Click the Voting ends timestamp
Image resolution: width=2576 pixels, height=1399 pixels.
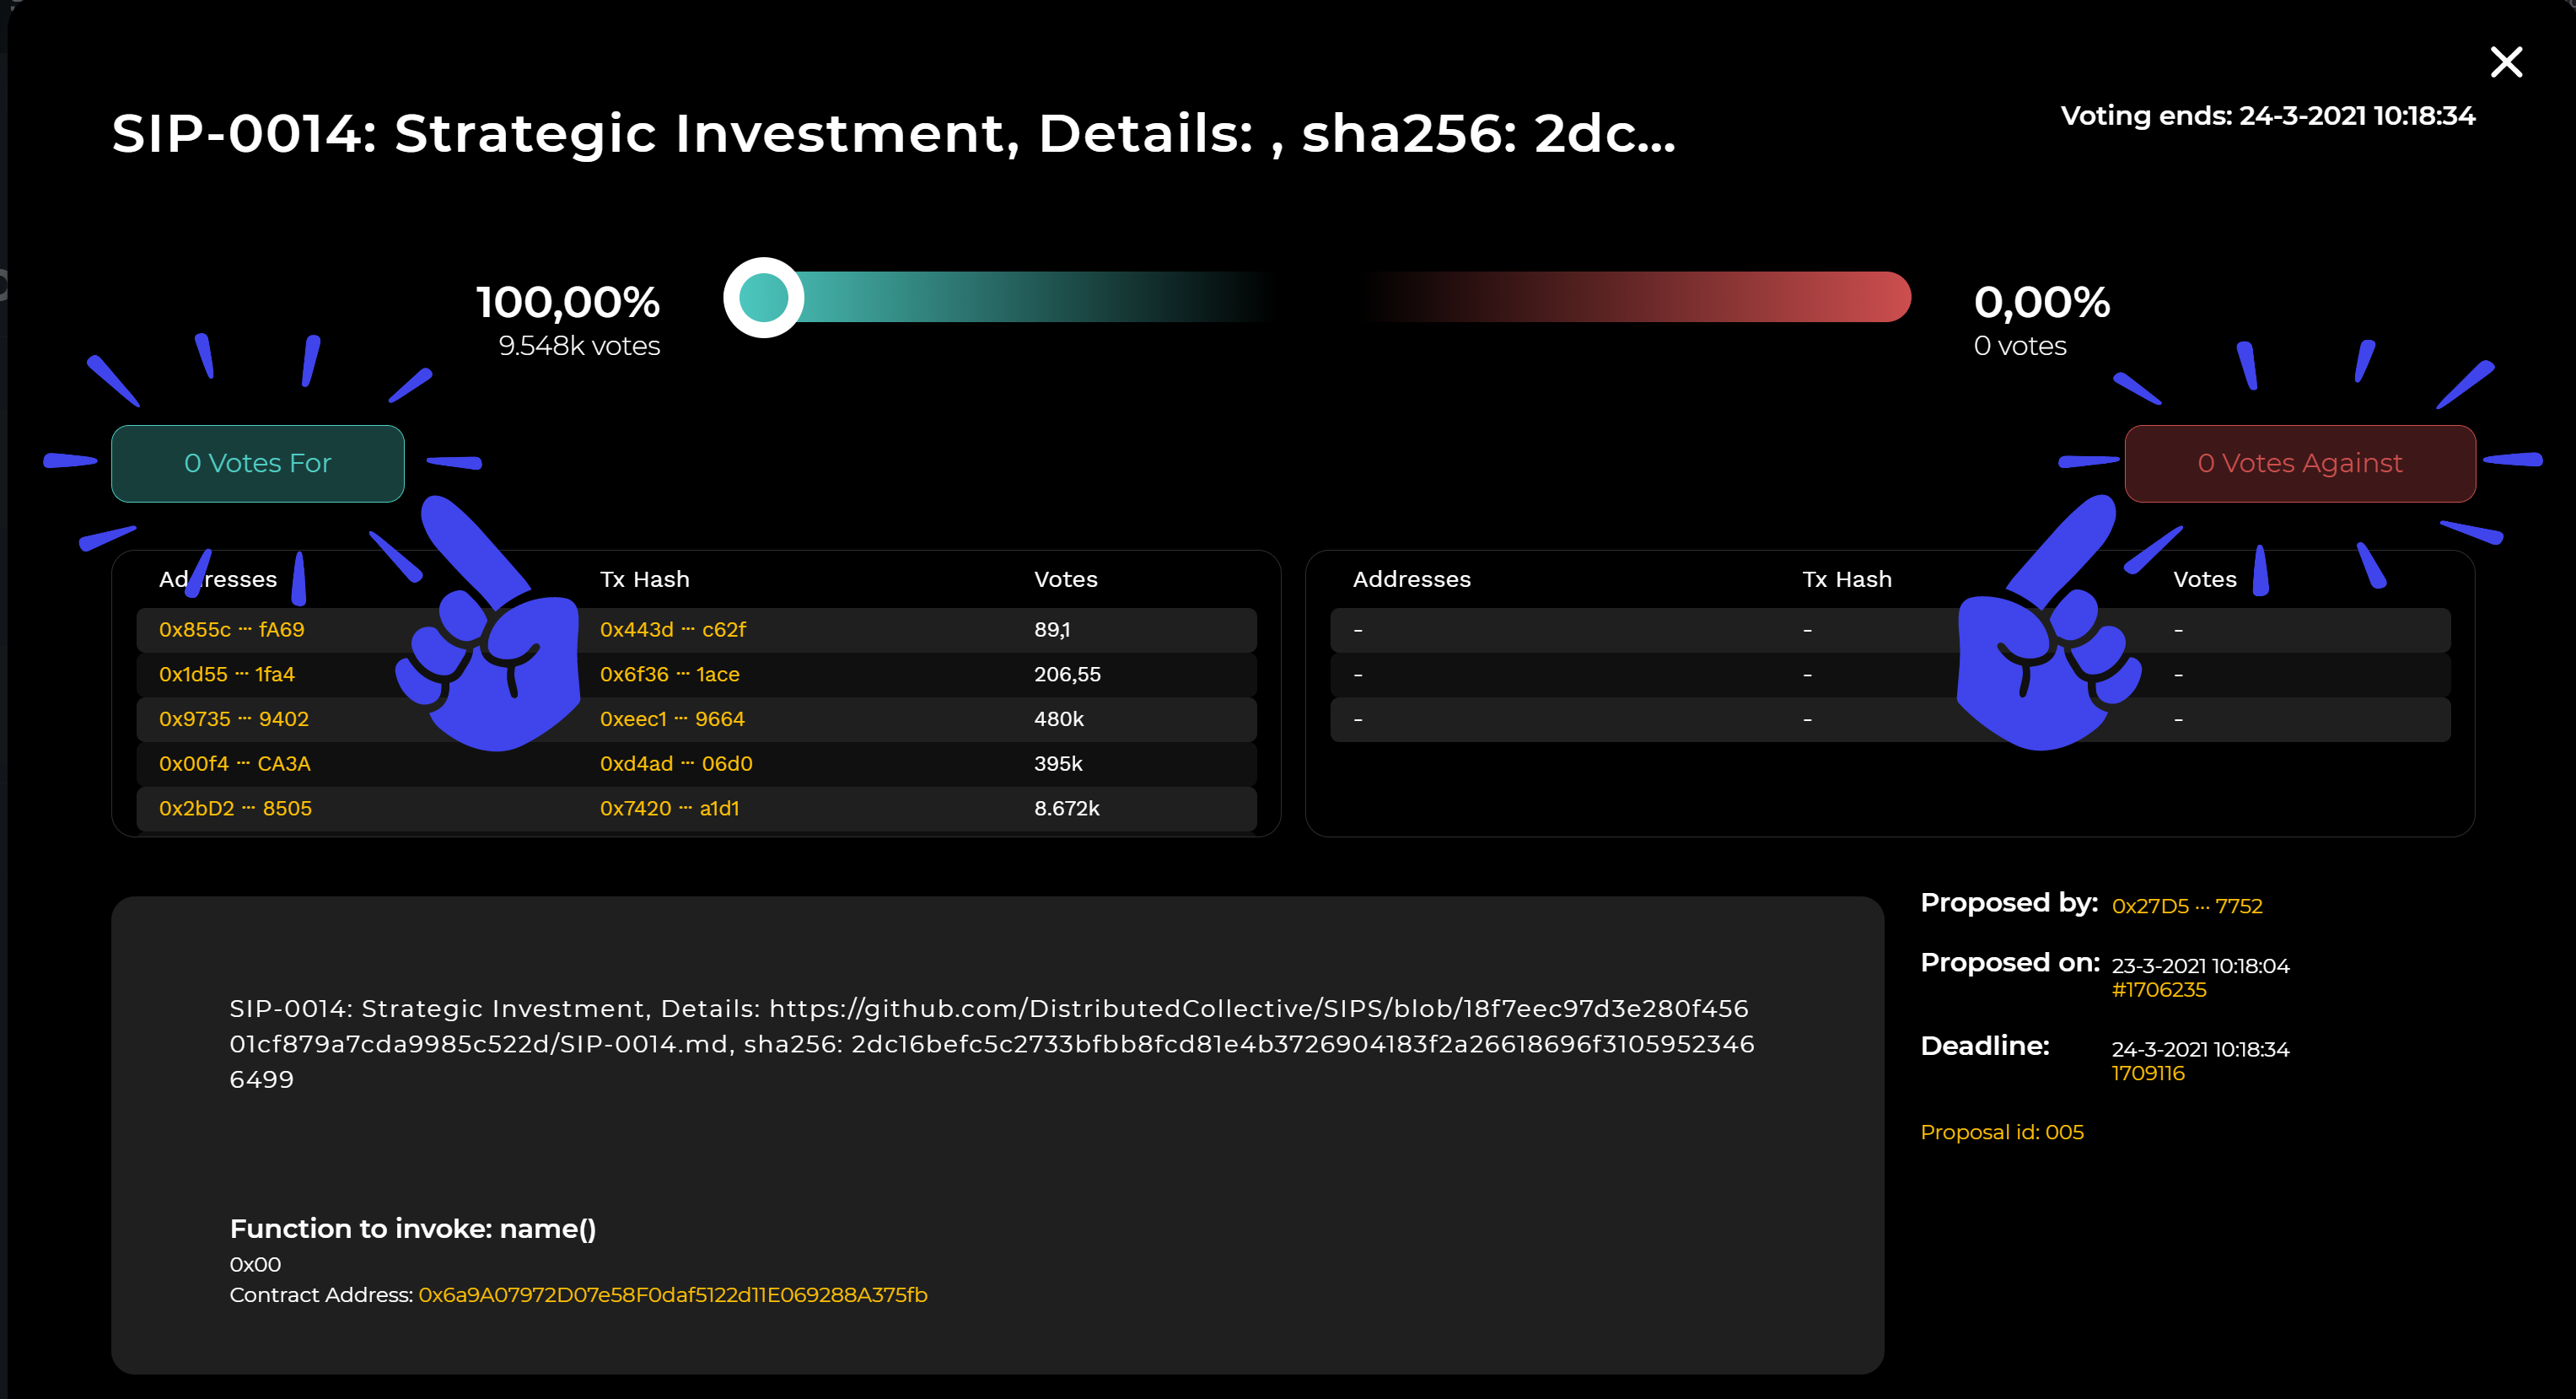(2268, 116)
